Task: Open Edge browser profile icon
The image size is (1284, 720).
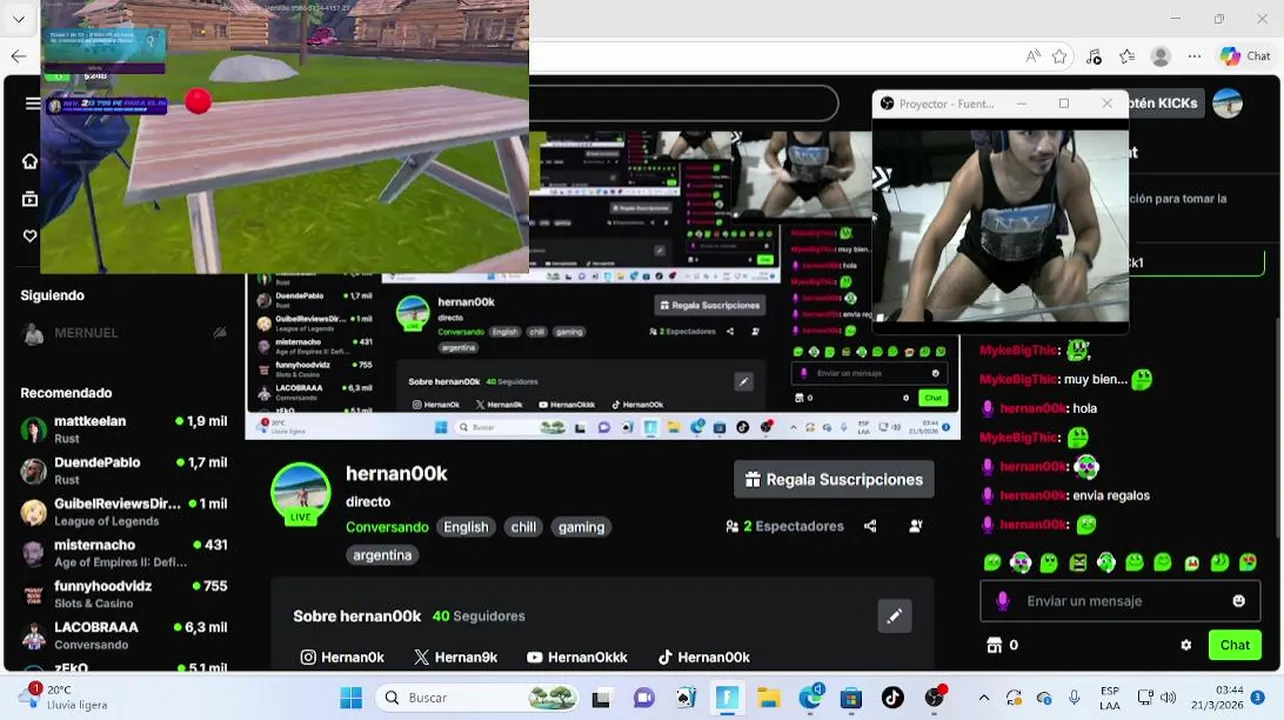Action: coord(1161,56)
